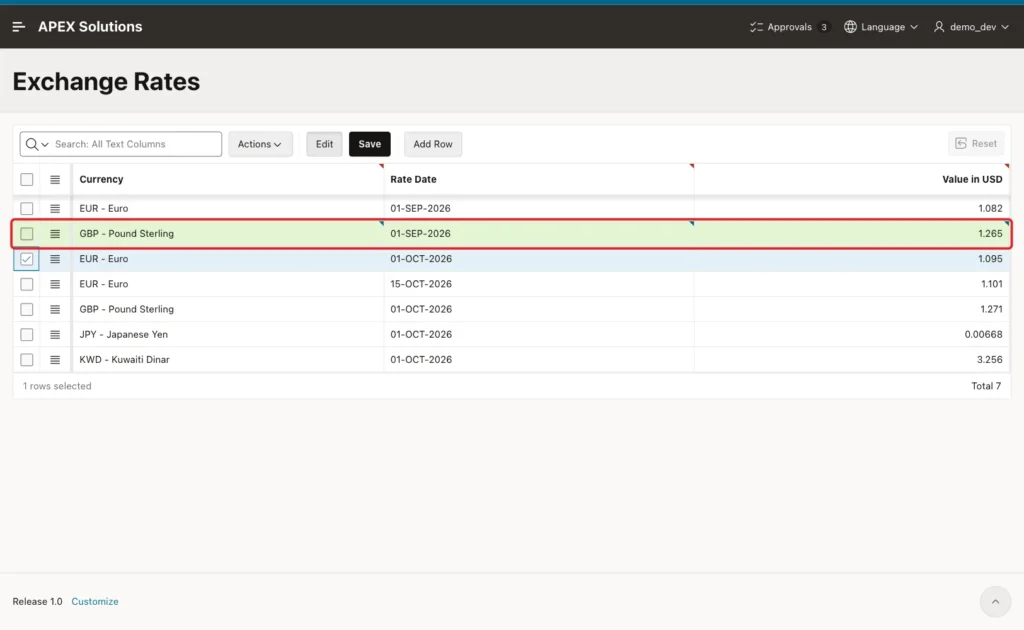
Task: Open the Actions dropdown menu
Action: coord(260,144)
